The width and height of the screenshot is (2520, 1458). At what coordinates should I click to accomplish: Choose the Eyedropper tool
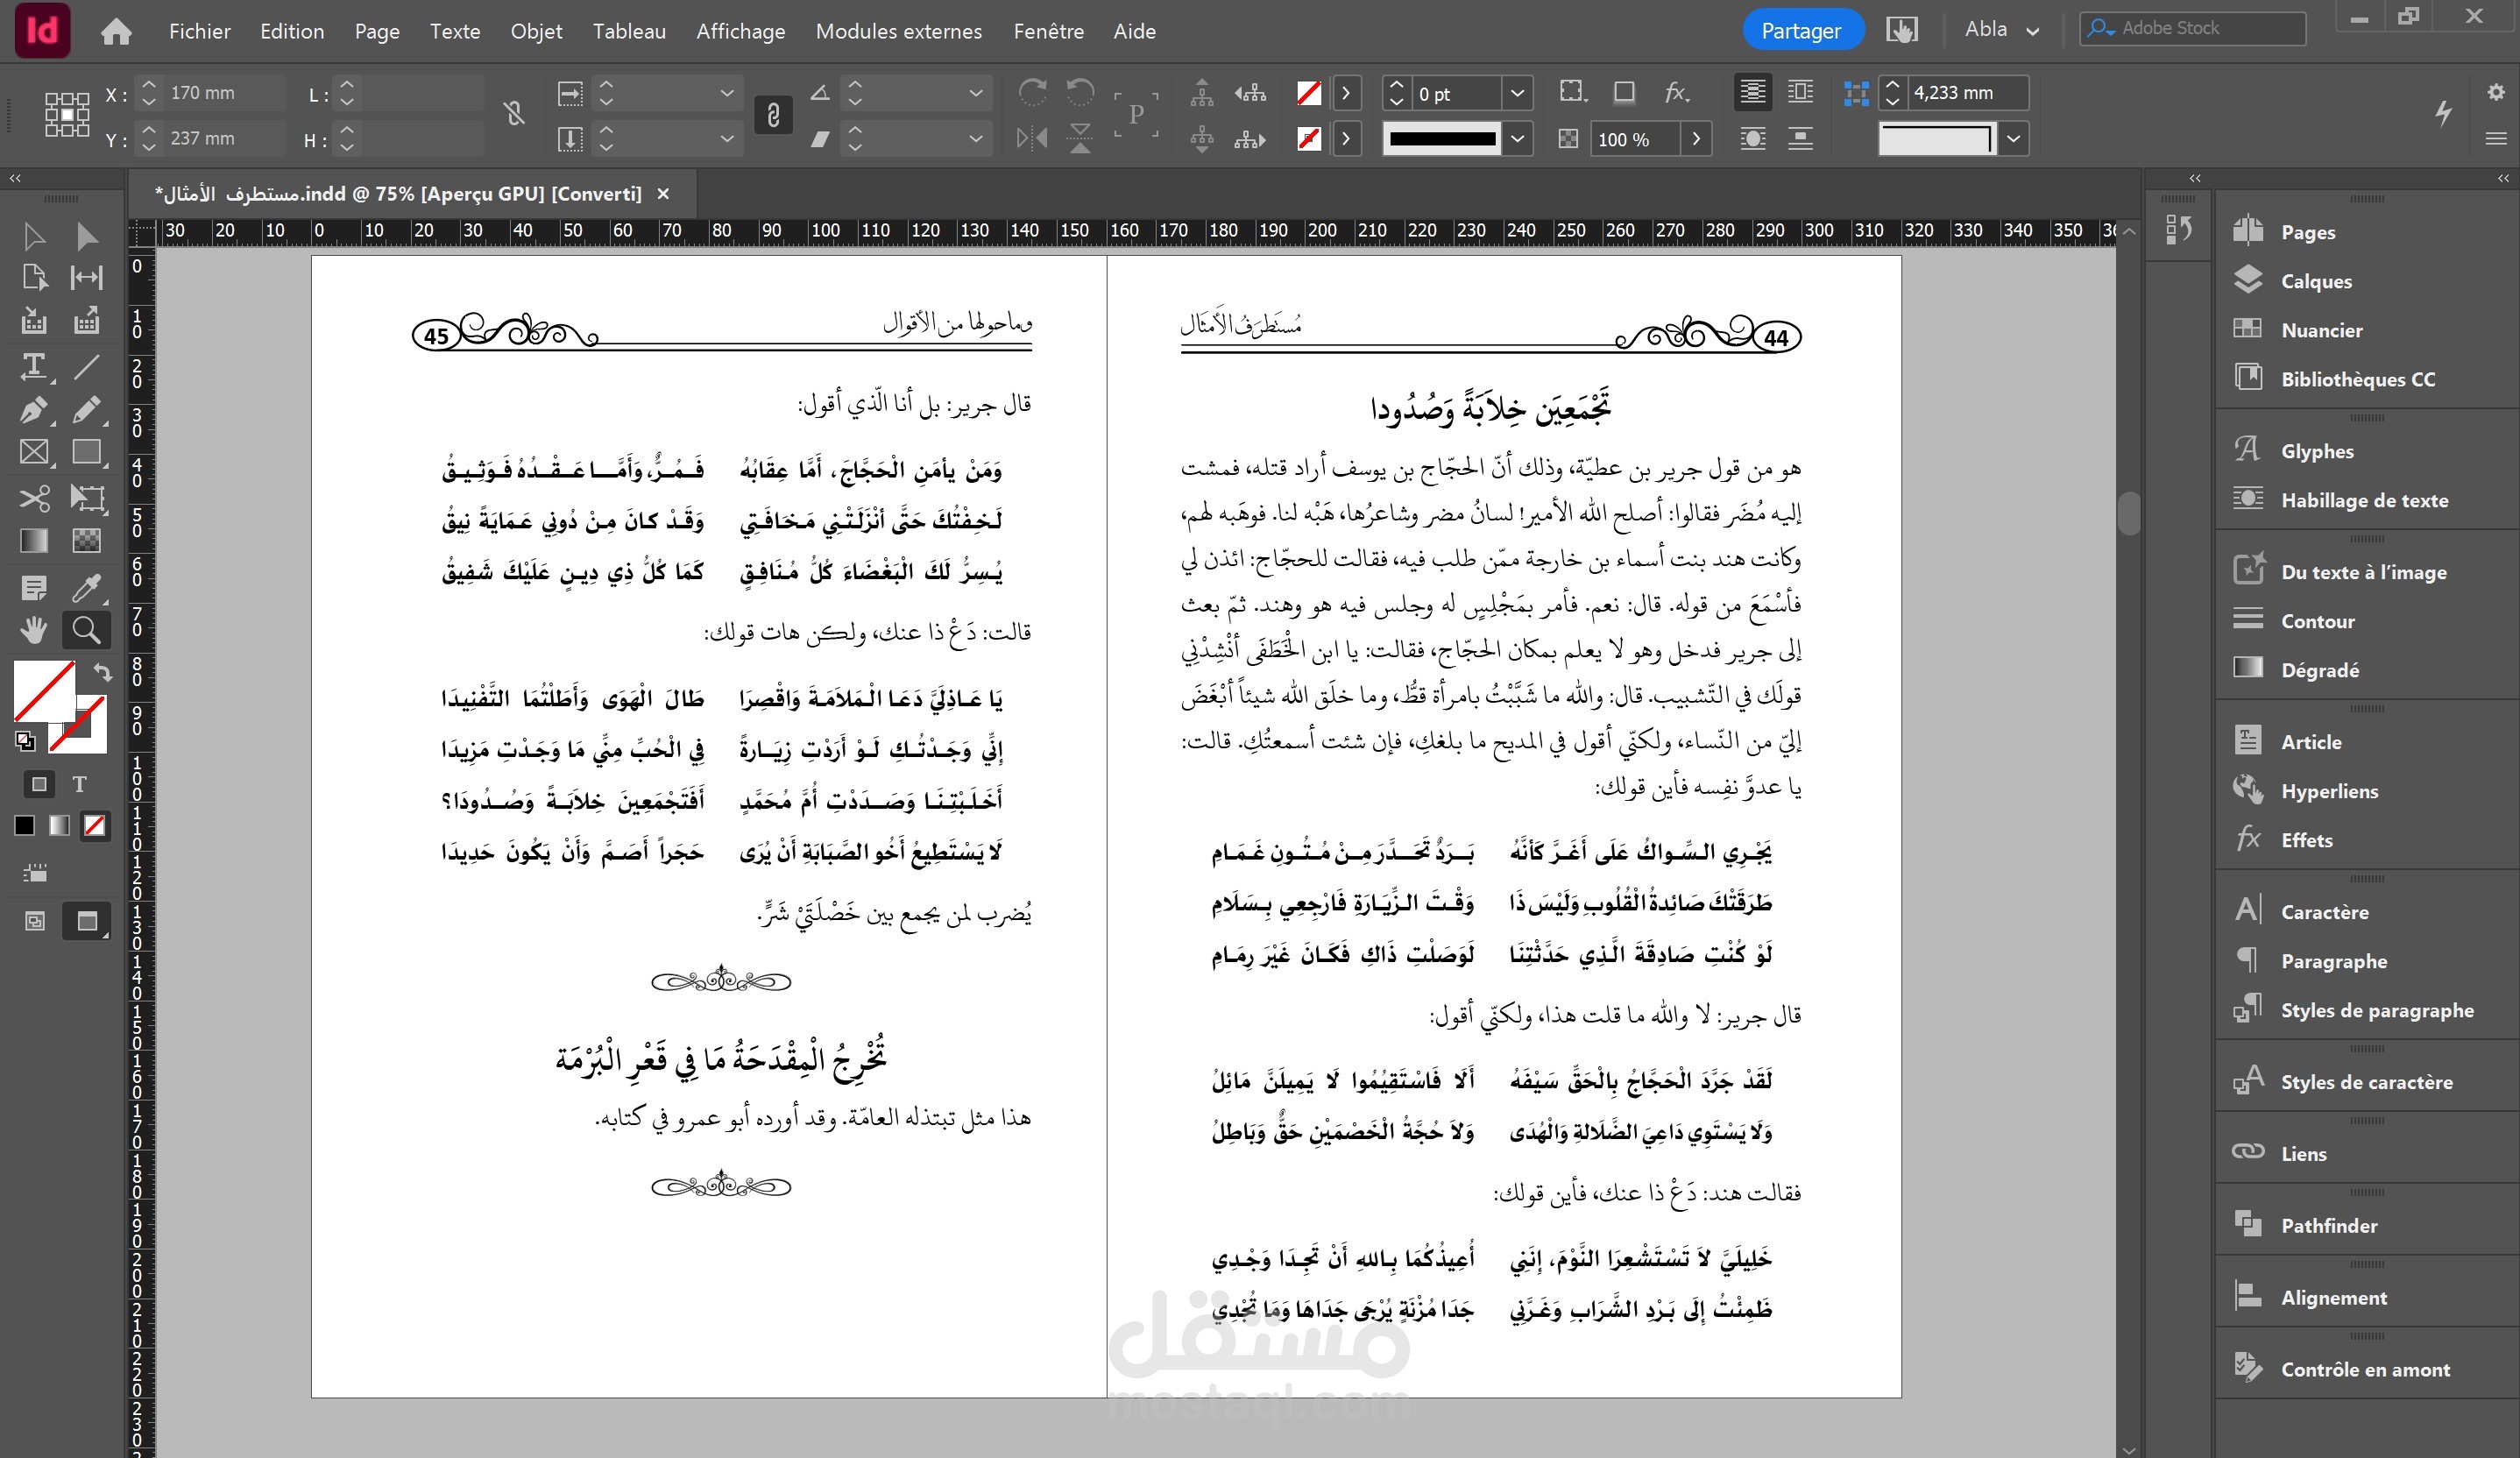coord(86,587)
